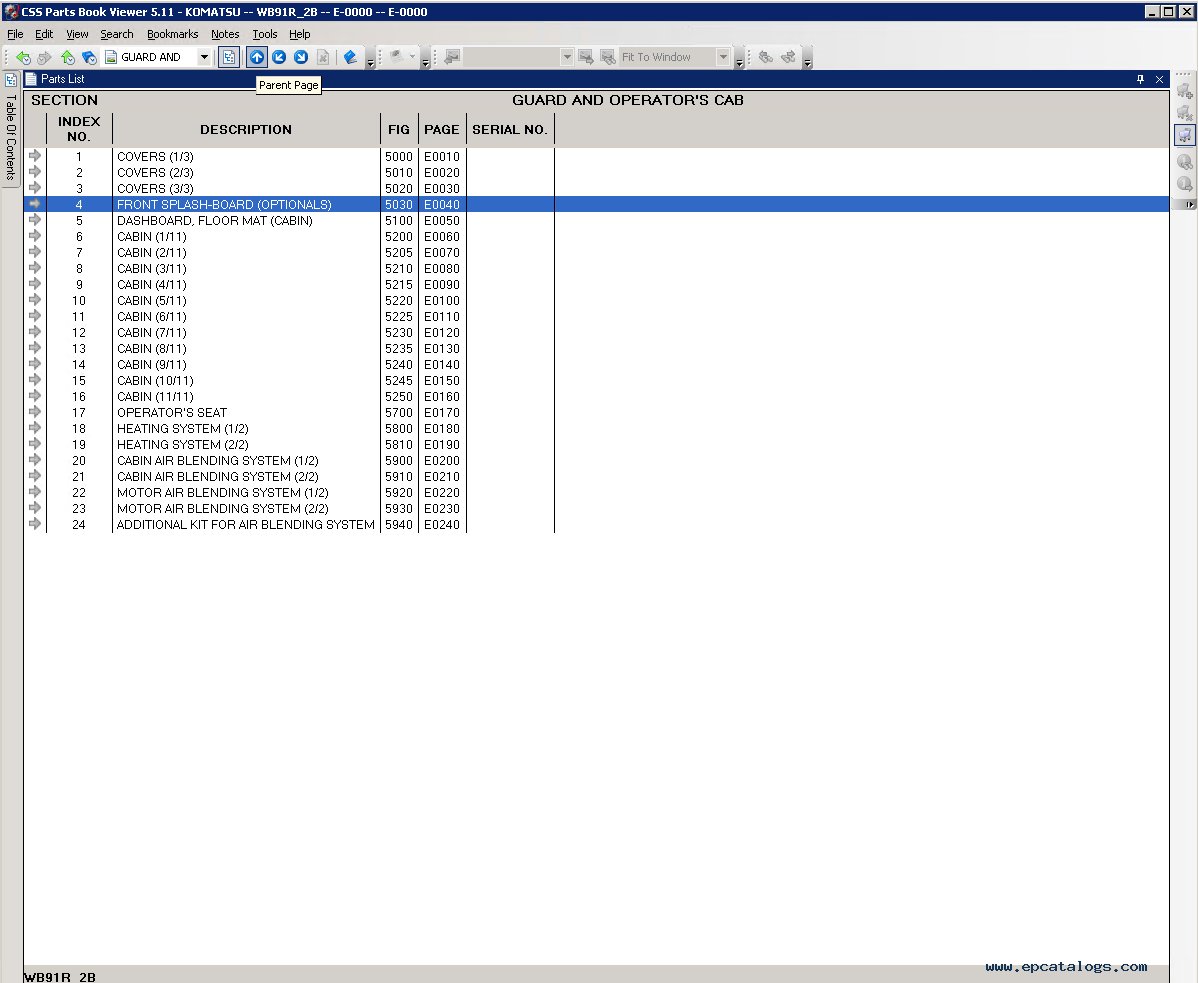Open the Notes menu
The height and width of the screenshot is (983, 1198).
(225, 34)
